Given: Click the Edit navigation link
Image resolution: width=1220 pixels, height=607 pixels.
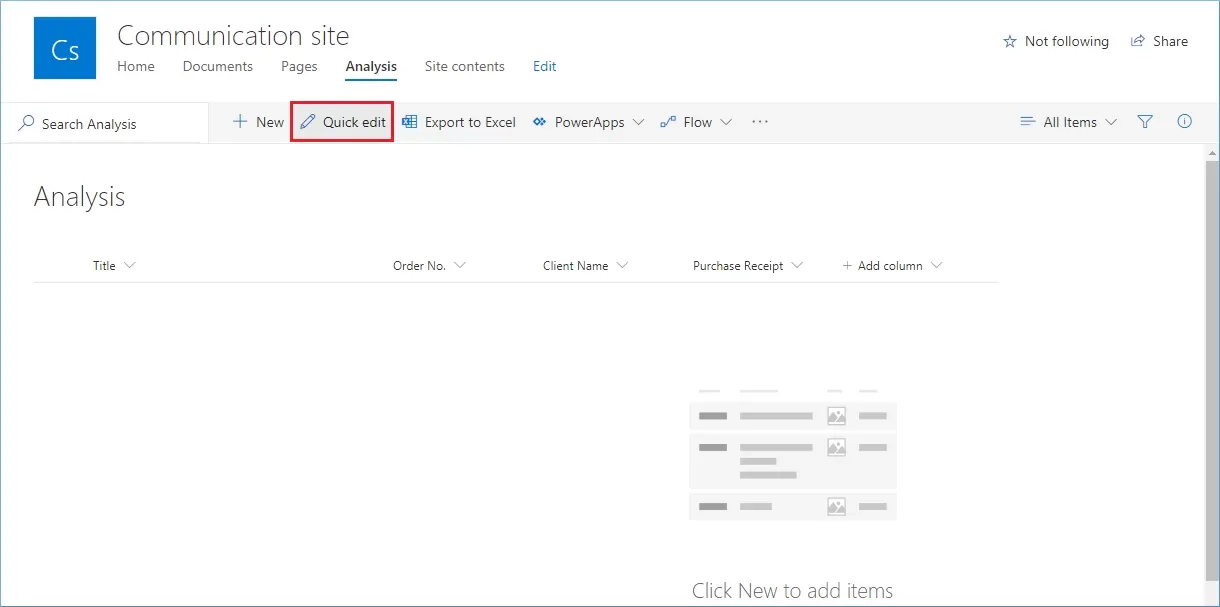Looking at the screenshot, I should [545, 66].
